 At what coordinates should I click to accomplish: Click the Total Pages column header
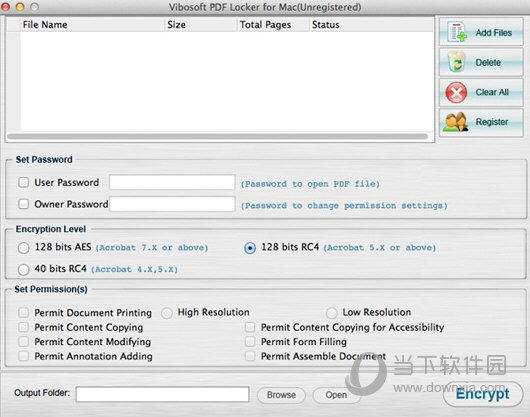273,25
